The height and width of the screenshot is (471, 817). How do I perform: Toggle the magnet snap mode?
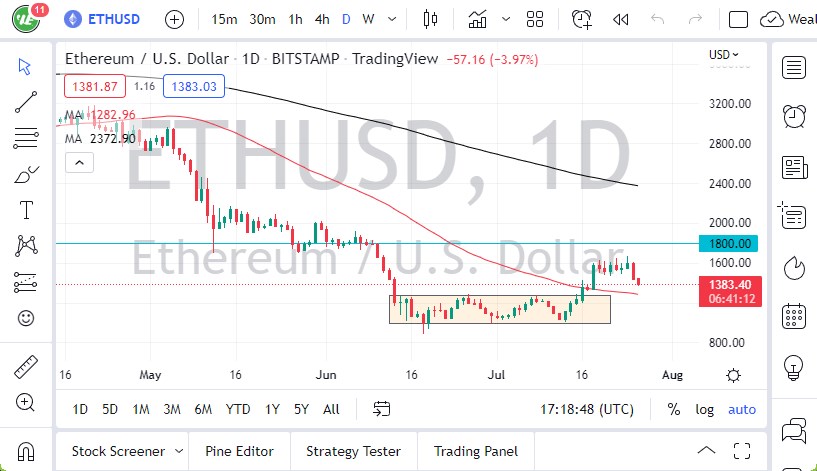click(26, 451)
